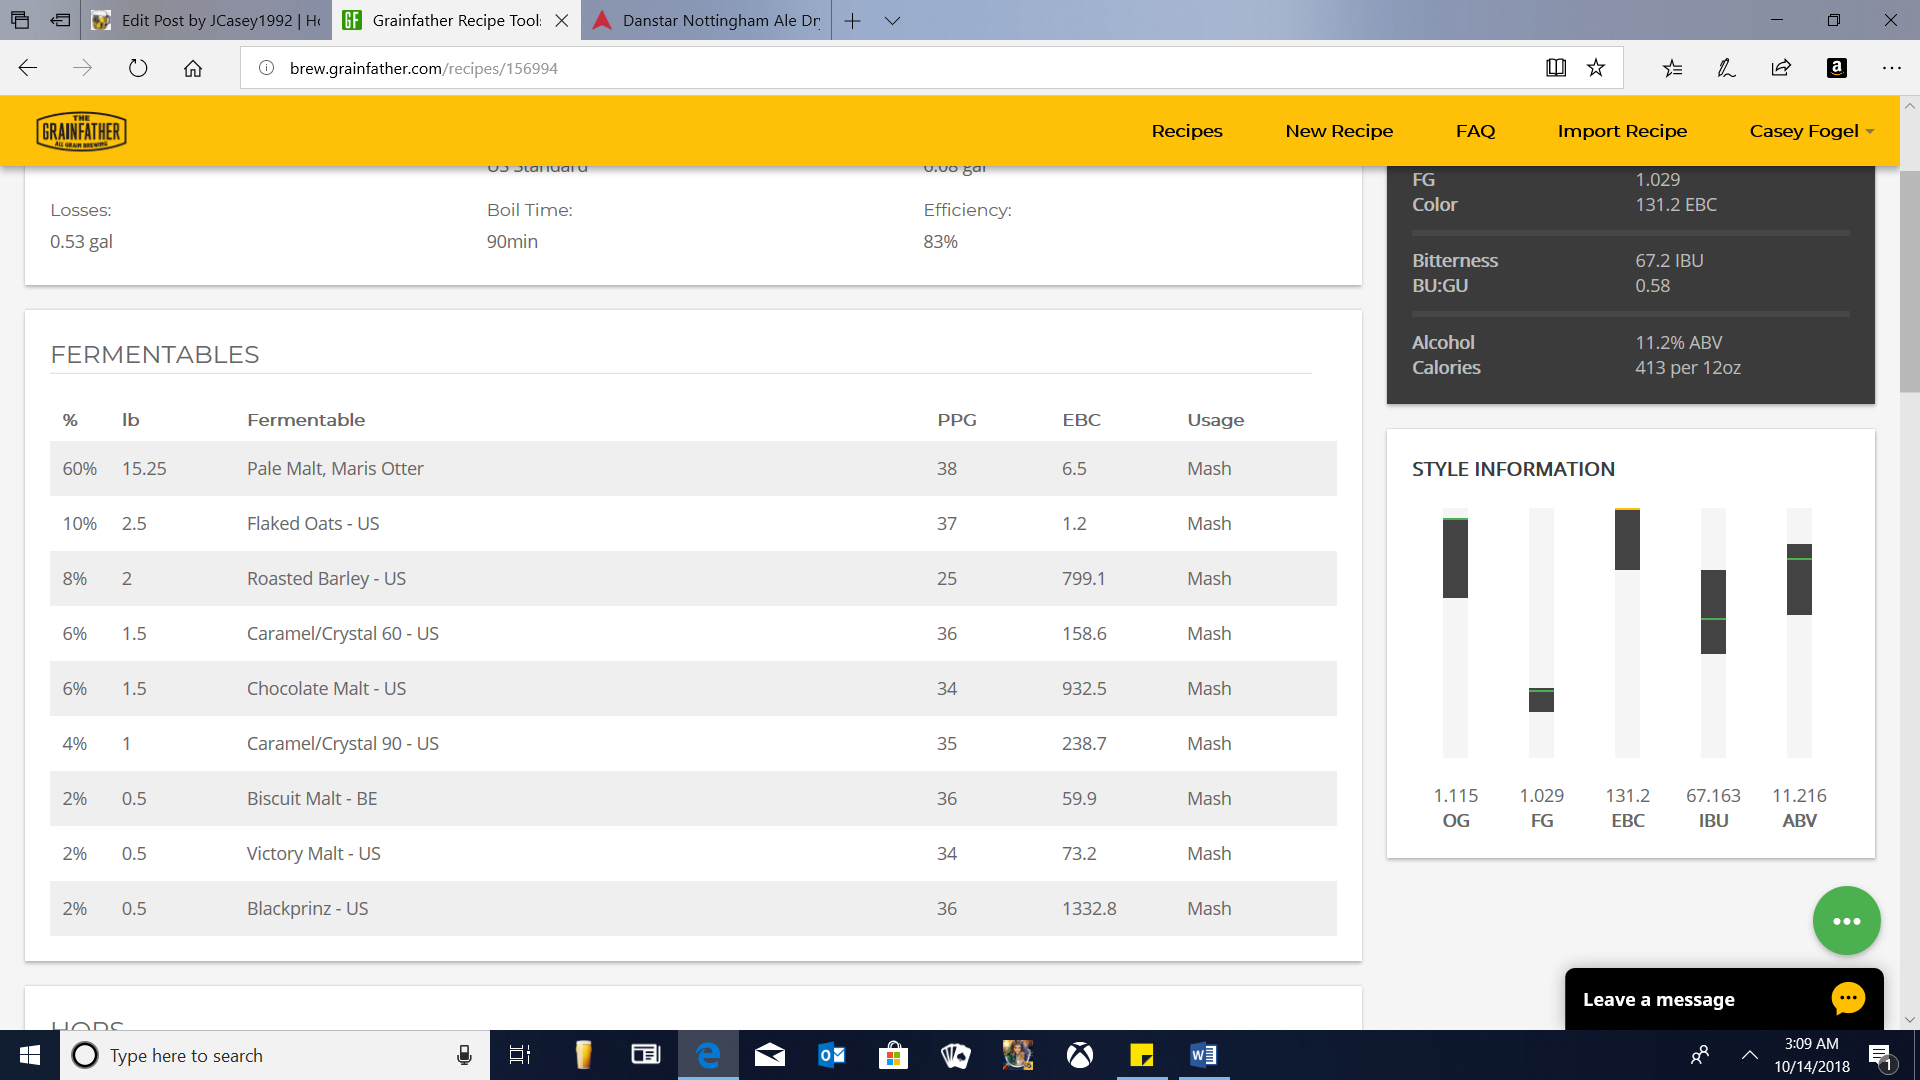Open Task View on the taskbar
This screenshot has width=1920, height=1080.
520,1055
